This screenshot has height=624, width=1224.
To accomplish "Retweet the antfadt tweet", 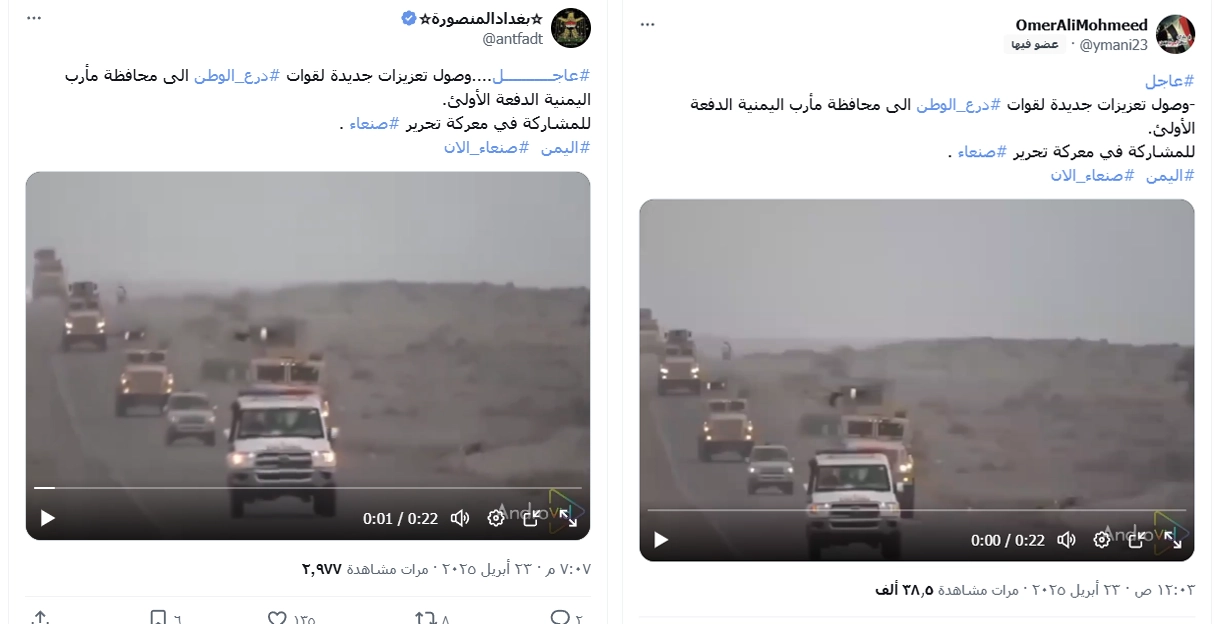I will tap(424, 618).
